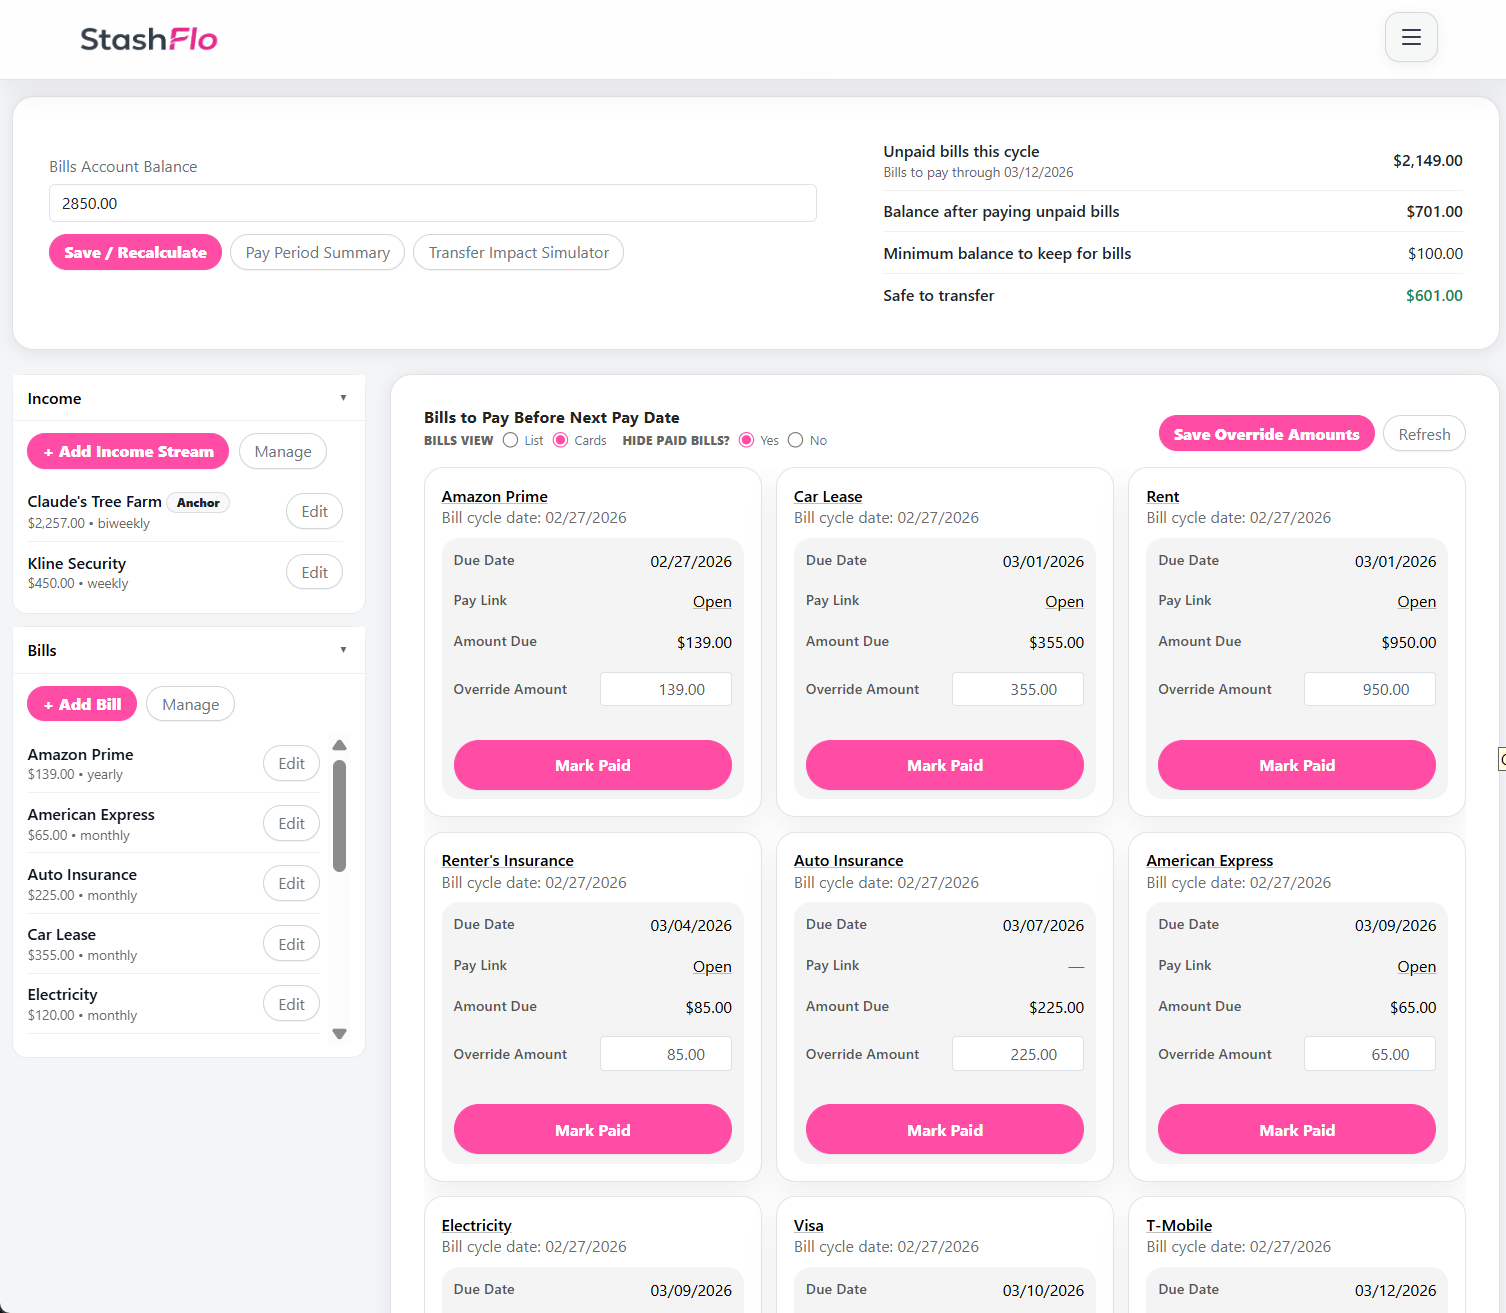The image size is (1506, 1313).
Task: Mark the Rent bill as paid
Action: [1296, 765]
